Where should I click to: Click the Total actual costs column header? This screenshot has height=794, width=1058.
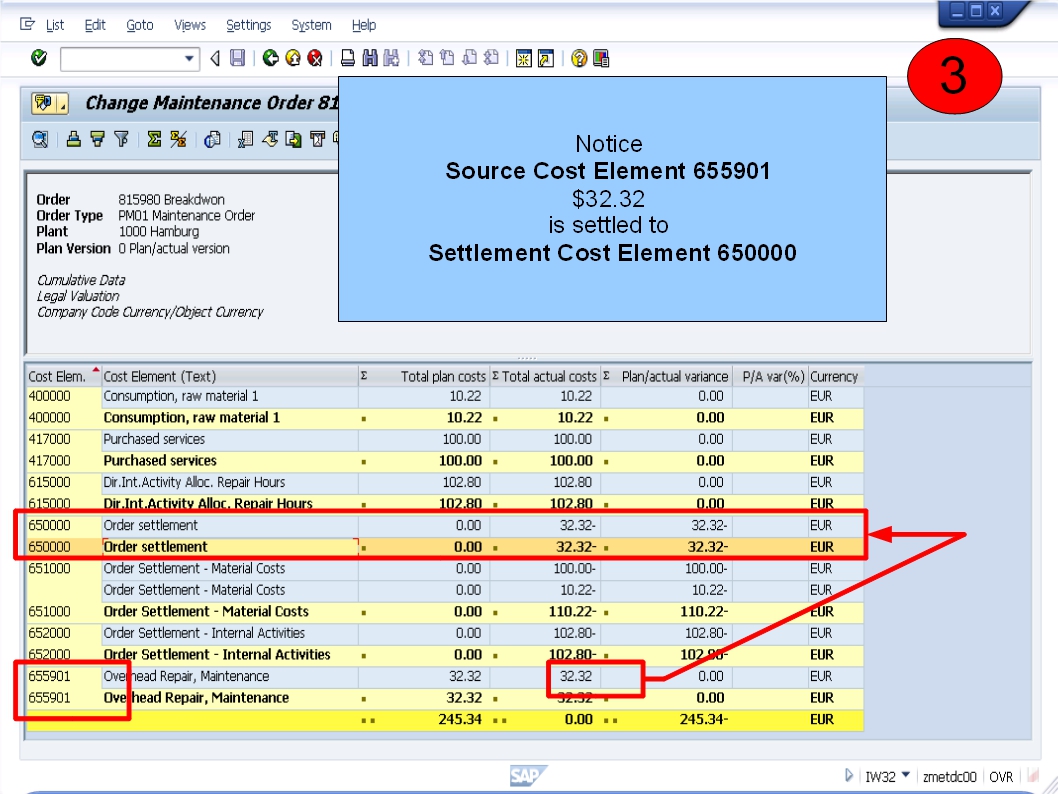coord(545,376)
